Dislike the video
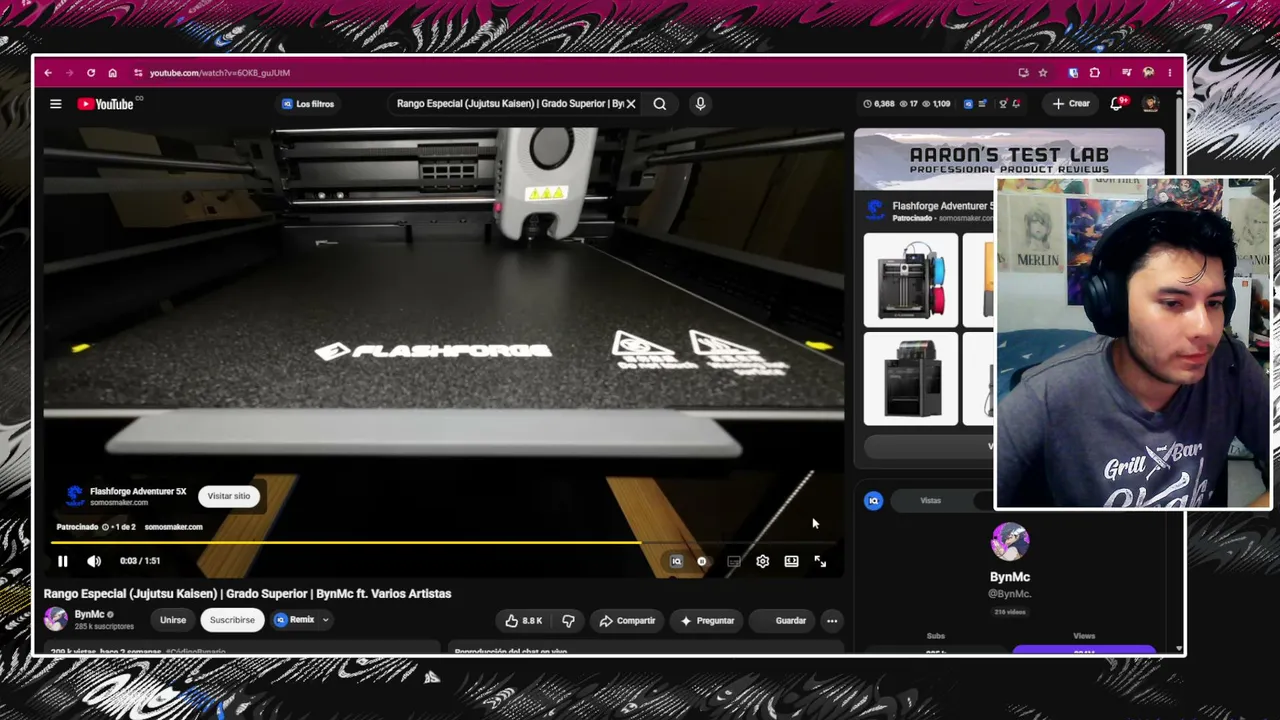 [568, 621]
